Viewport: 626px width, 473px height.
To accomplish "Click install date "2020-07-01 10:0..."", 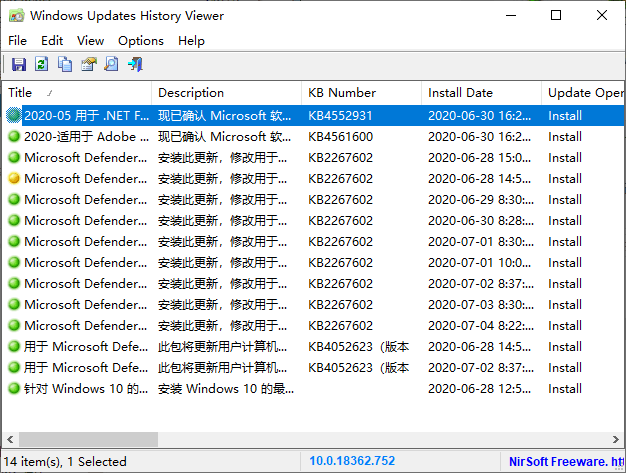I will point(479,263).
